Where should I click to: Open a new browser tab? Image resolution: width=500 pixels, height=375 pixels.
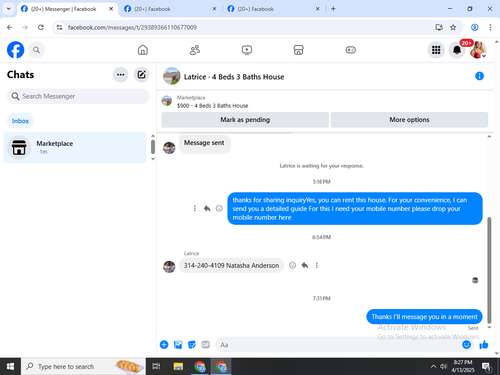point(333,9)
